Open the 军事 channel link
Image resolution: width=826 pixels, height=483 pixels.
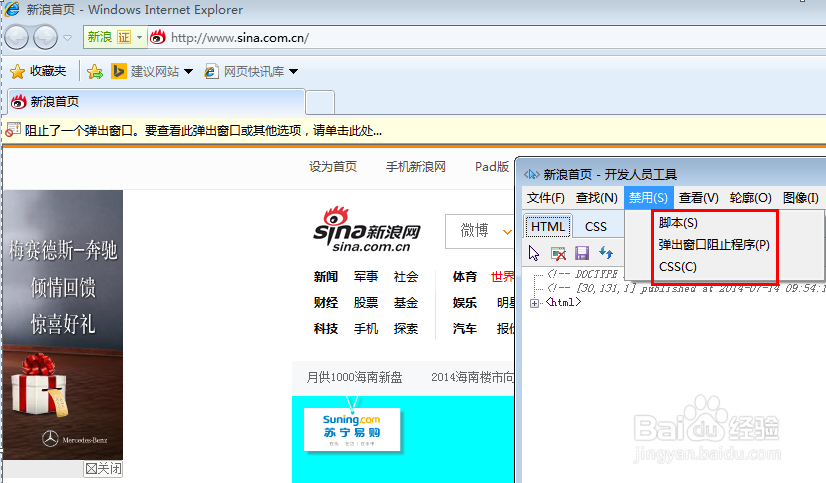(366, 277)
